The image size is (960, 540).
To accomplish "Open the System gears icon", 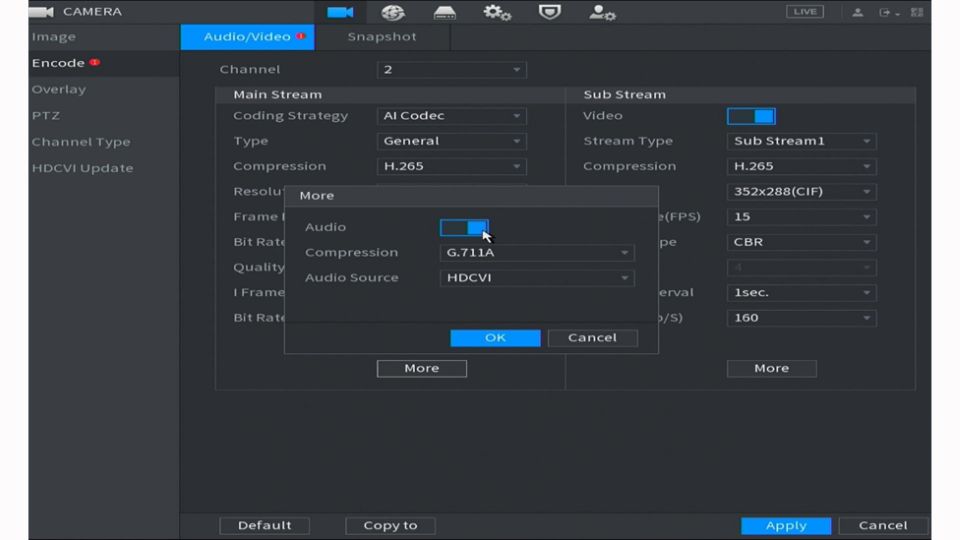I will point(497,12).
